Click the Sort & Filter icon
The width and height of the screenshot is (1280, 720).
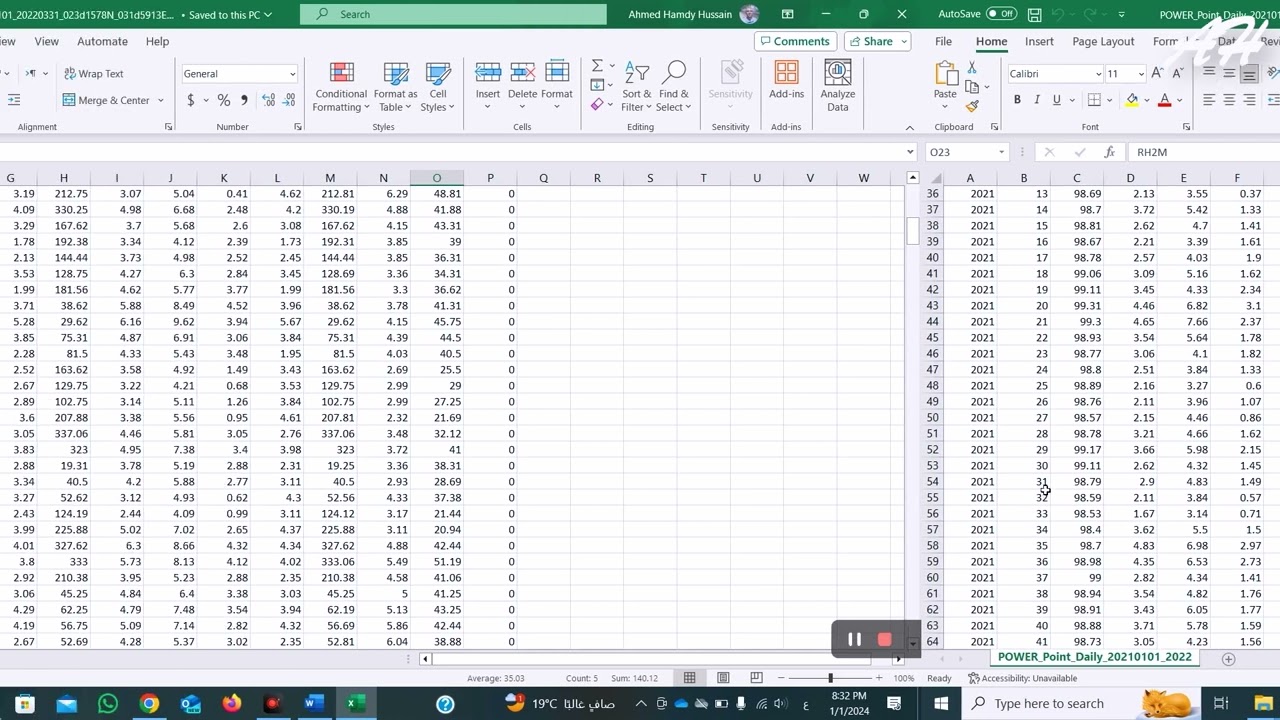click(x=637, y=73)
